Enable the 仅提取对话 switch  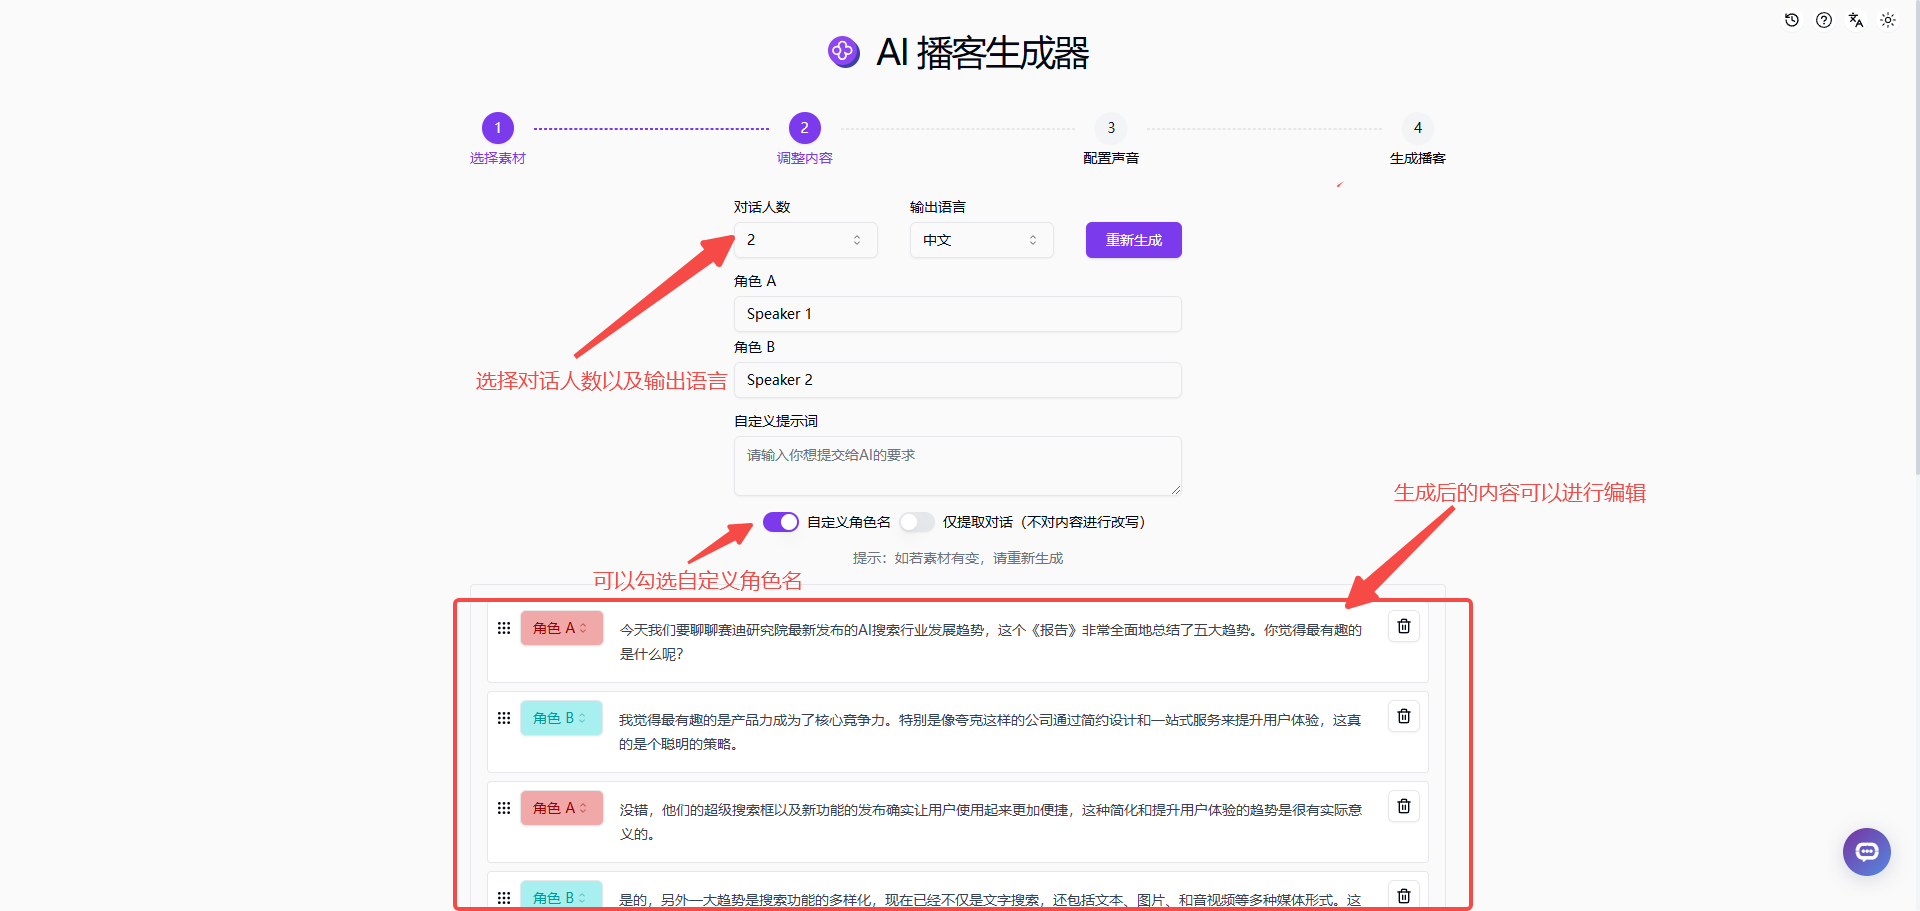tap(917, 522)
